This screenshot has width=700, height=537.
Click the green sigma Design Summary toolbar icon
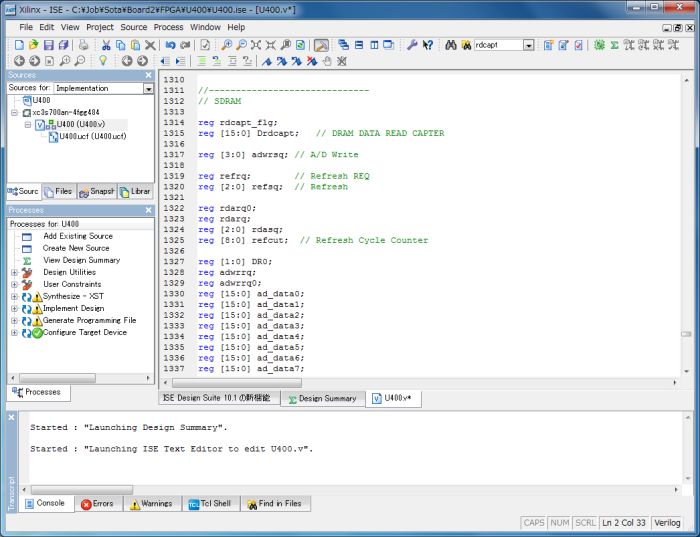click(x=615, y=45)
